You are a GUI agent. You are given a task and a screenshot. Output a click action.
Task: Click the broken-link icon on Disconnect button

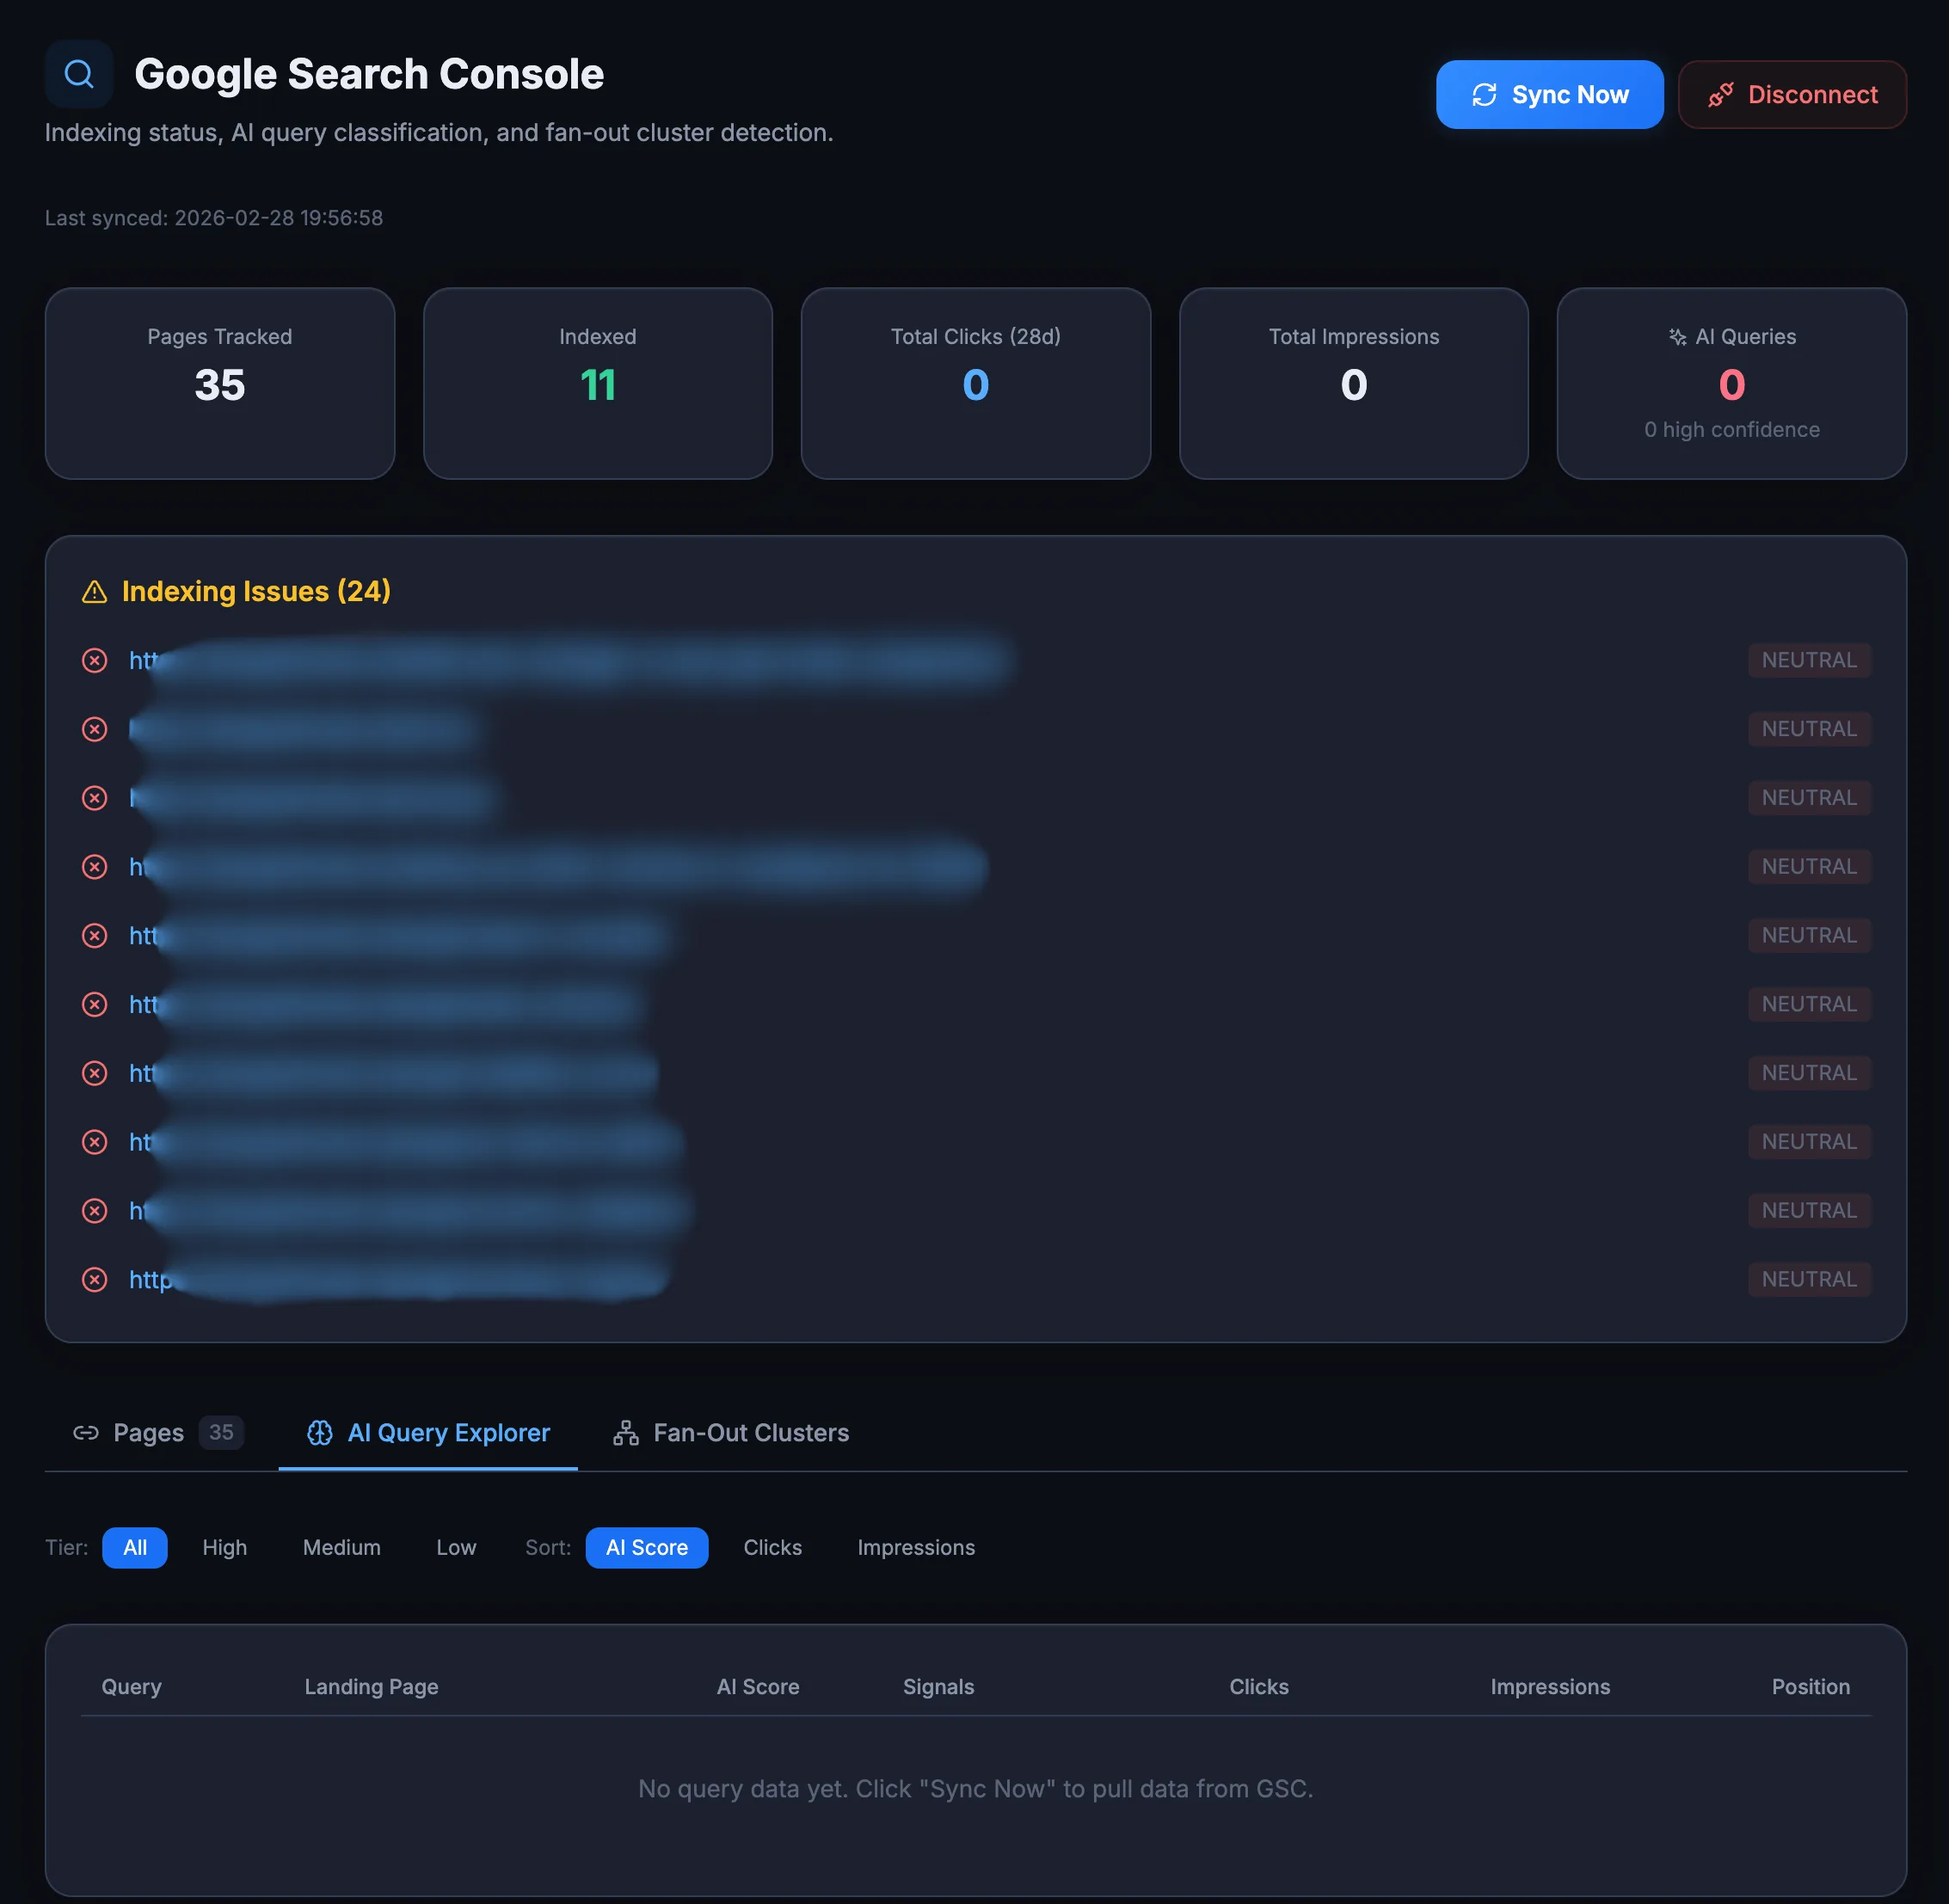pos(1723,94)
